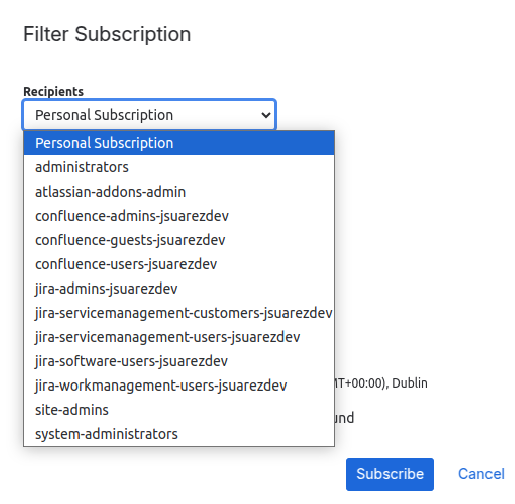
Task: Choose administrators from the recipients list
Action: [x=179, y=167]
